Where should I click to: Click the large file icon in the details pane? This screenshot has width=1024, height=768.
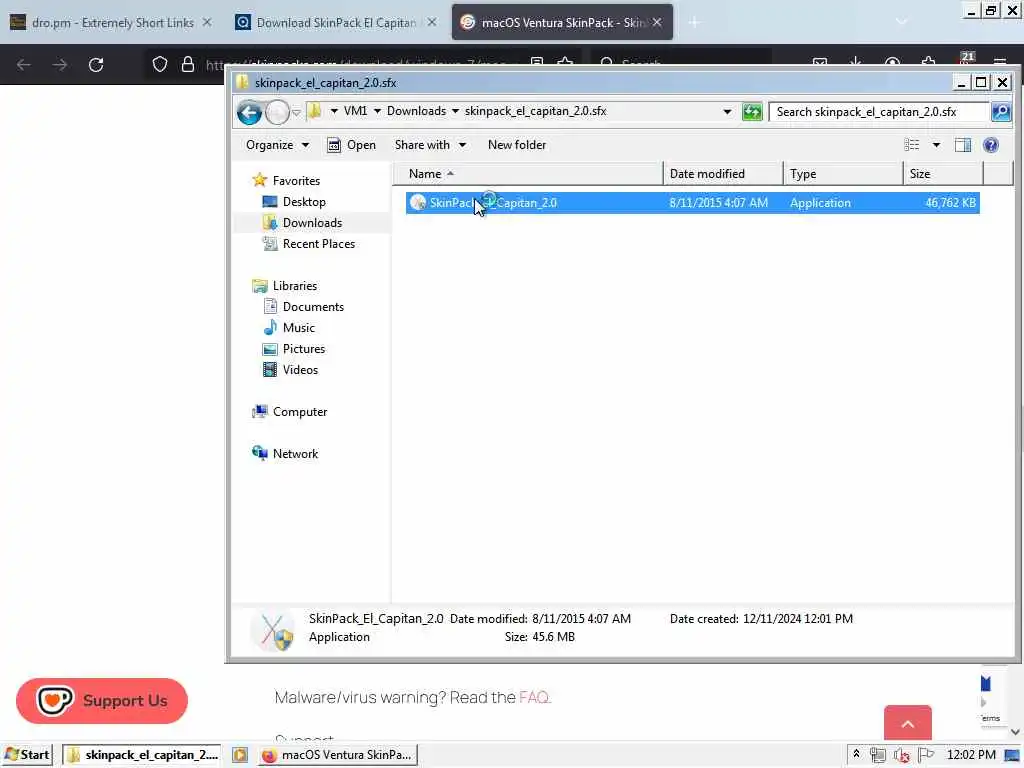pos(272,630)
